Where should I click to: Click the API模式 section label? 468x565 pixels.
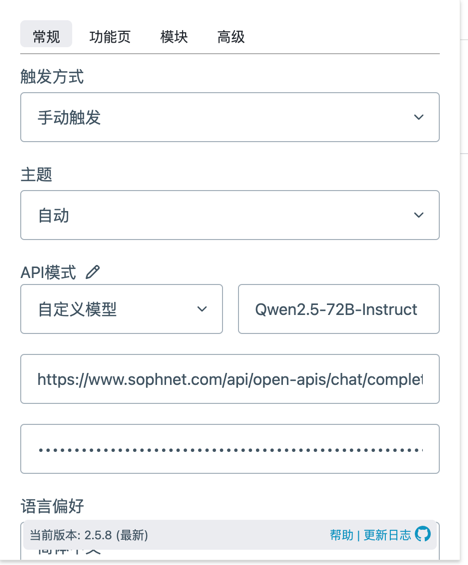pos(48,272)
